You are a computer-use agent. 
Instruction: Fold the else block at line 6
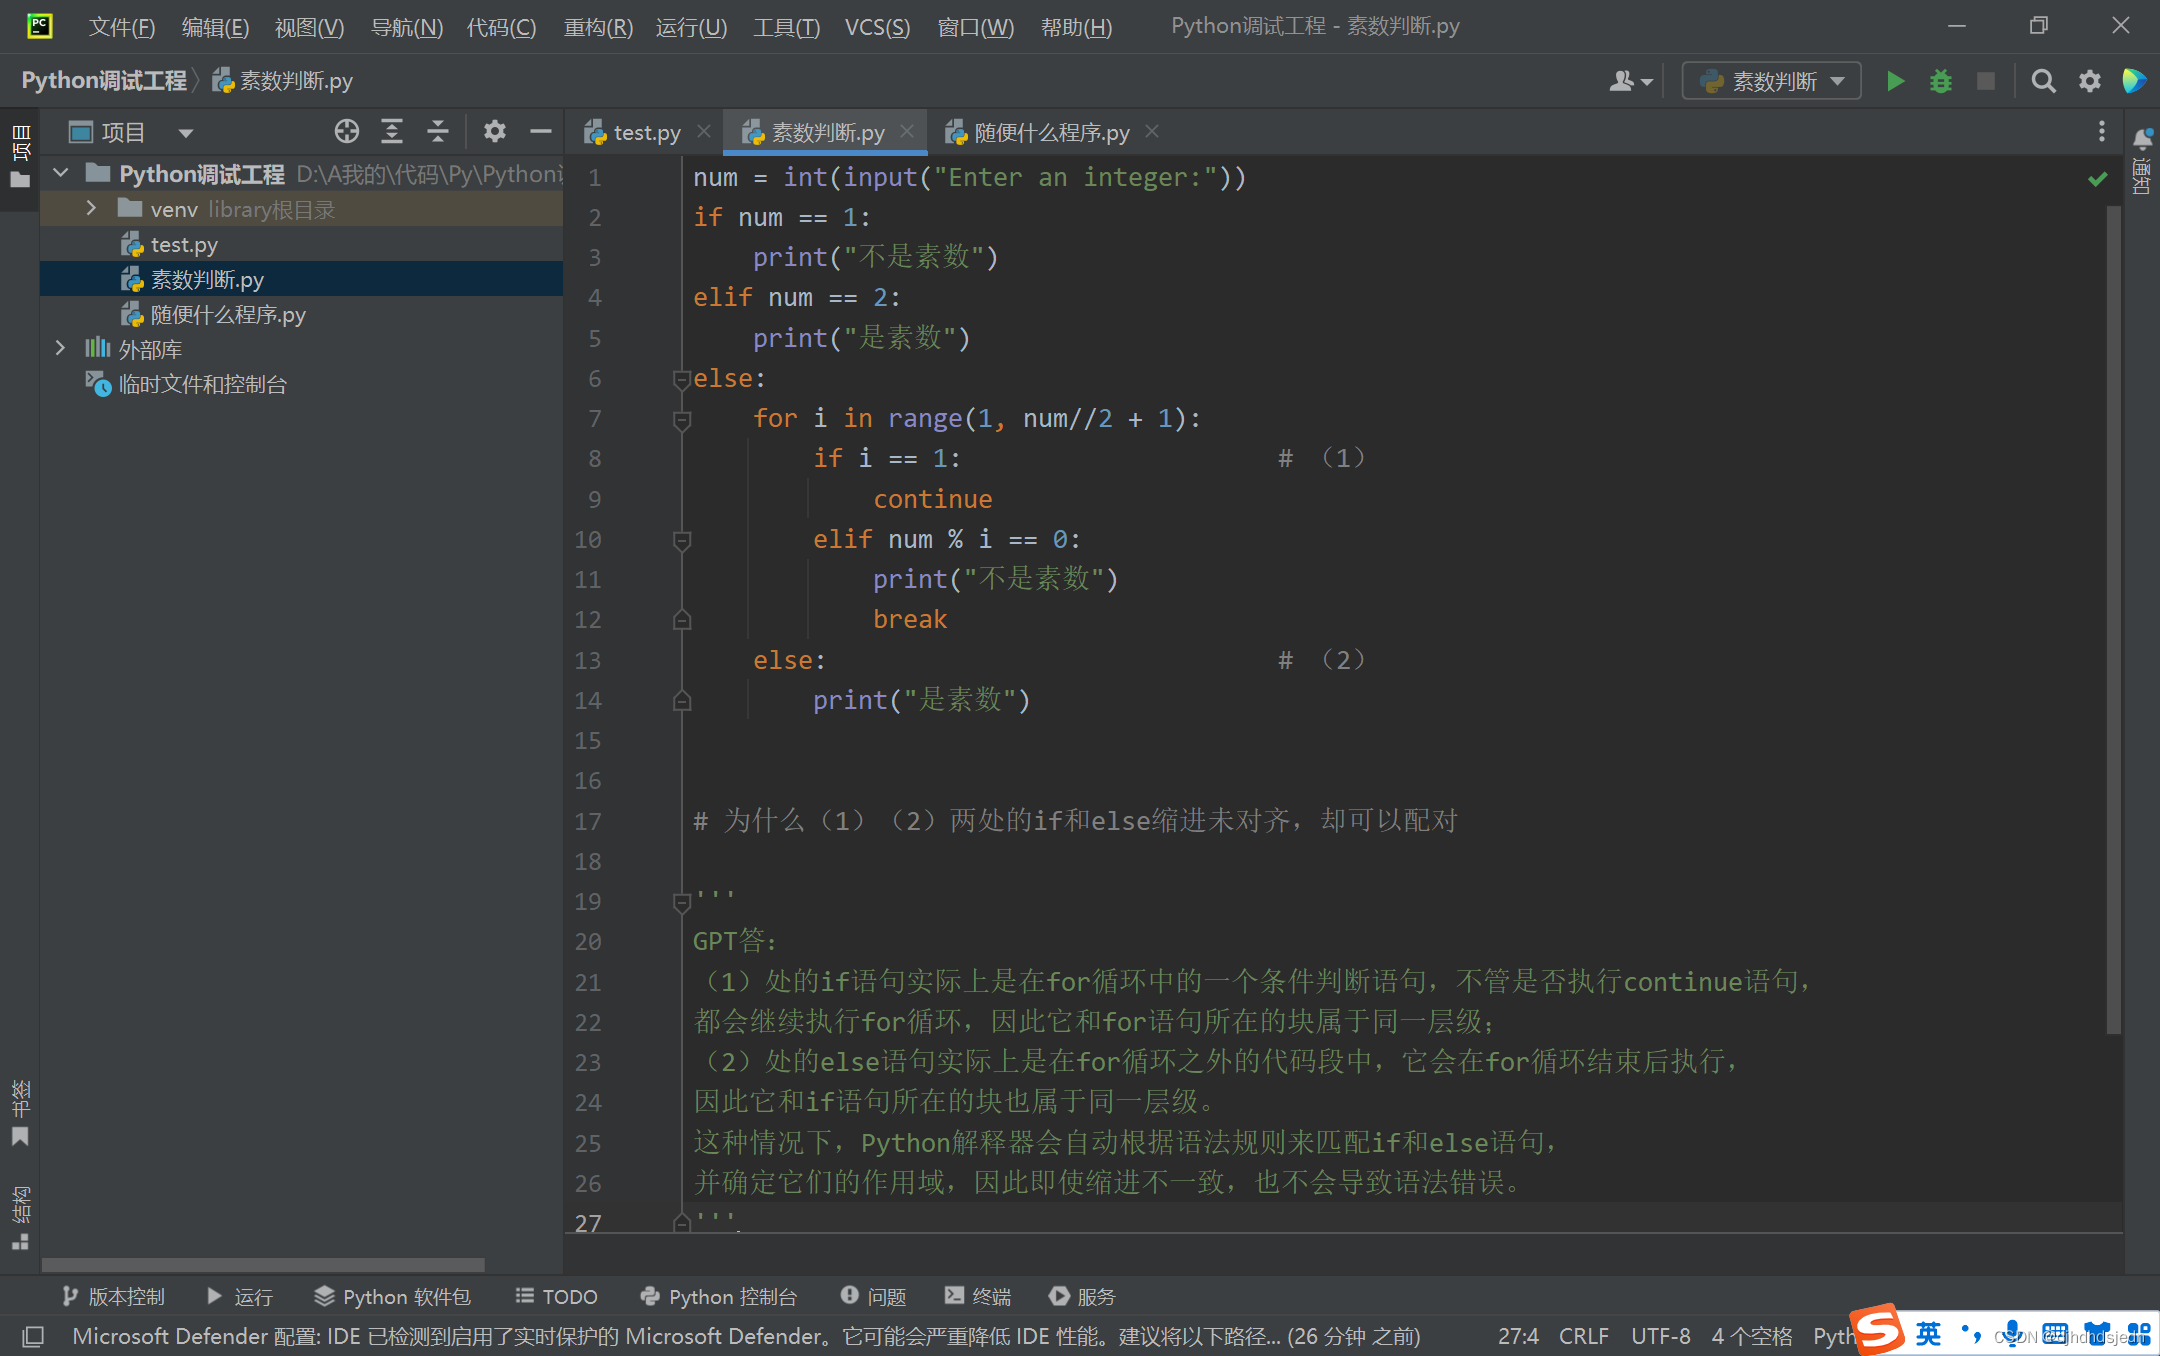[x=682, y=379]
